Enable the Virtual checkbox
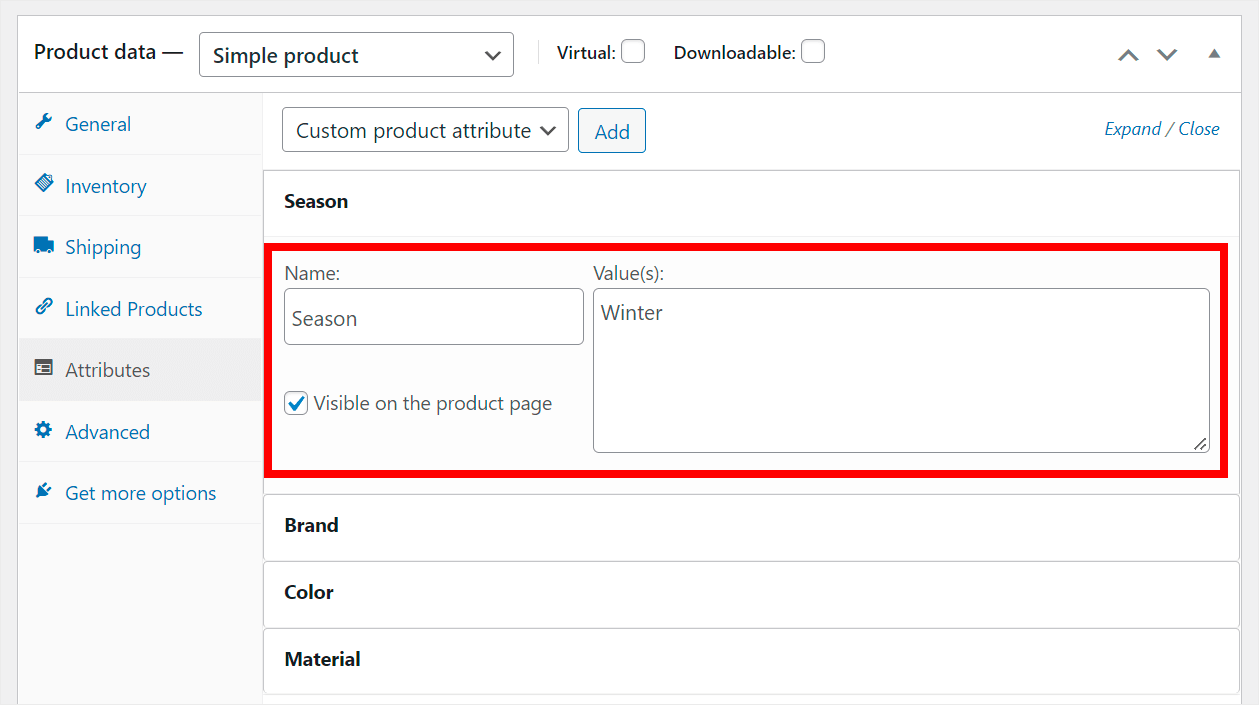Screen dimensions: 1259x705 pos(633,51)
